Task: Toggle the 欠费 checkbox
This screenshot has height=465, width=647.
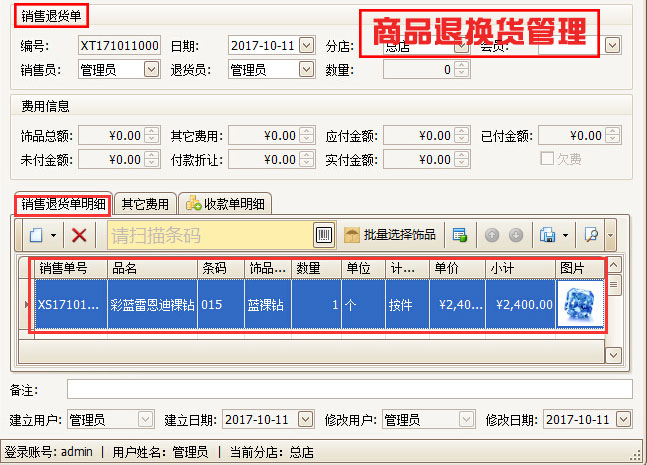Action: click(x=547, y=159)
